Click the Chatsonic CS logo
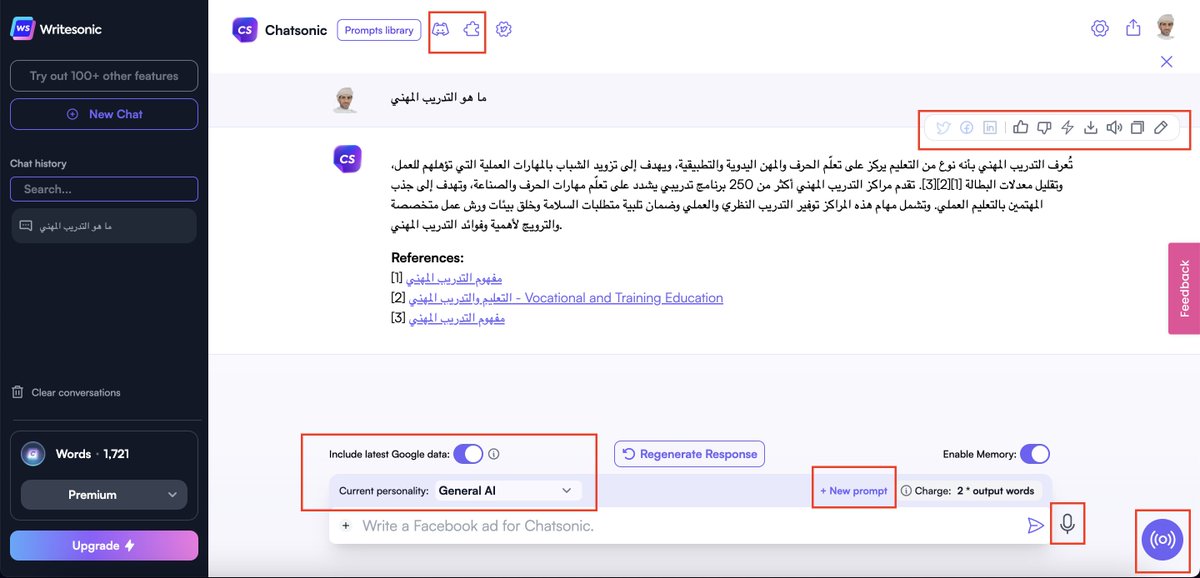This screenshot has height=578, width=1200. coord(245,30)
